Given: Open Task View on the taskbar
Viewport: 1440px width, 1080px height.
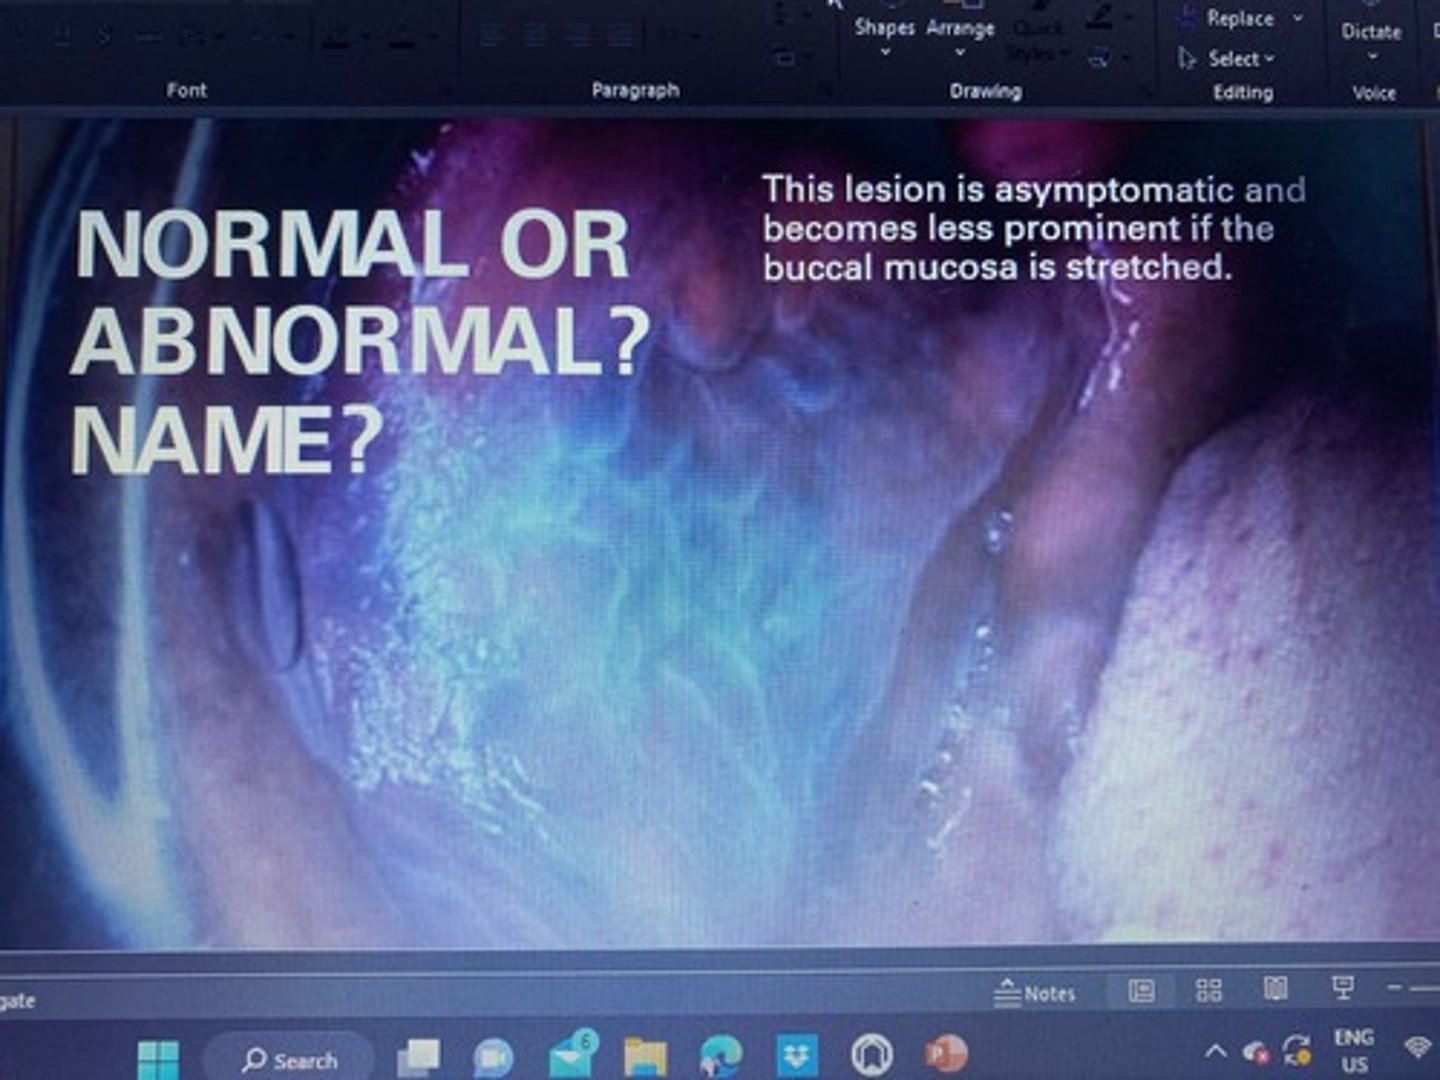Looking at the screenshot, I should click(418, 1058).
